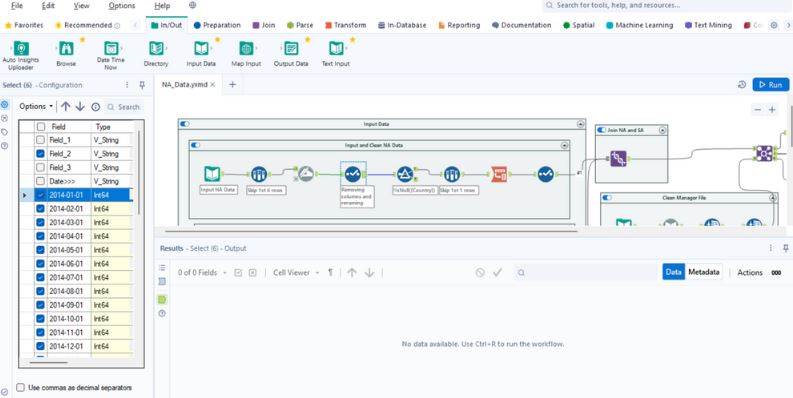
Task: Enable Use commas as decimal separators
Action: coord(20,387)
